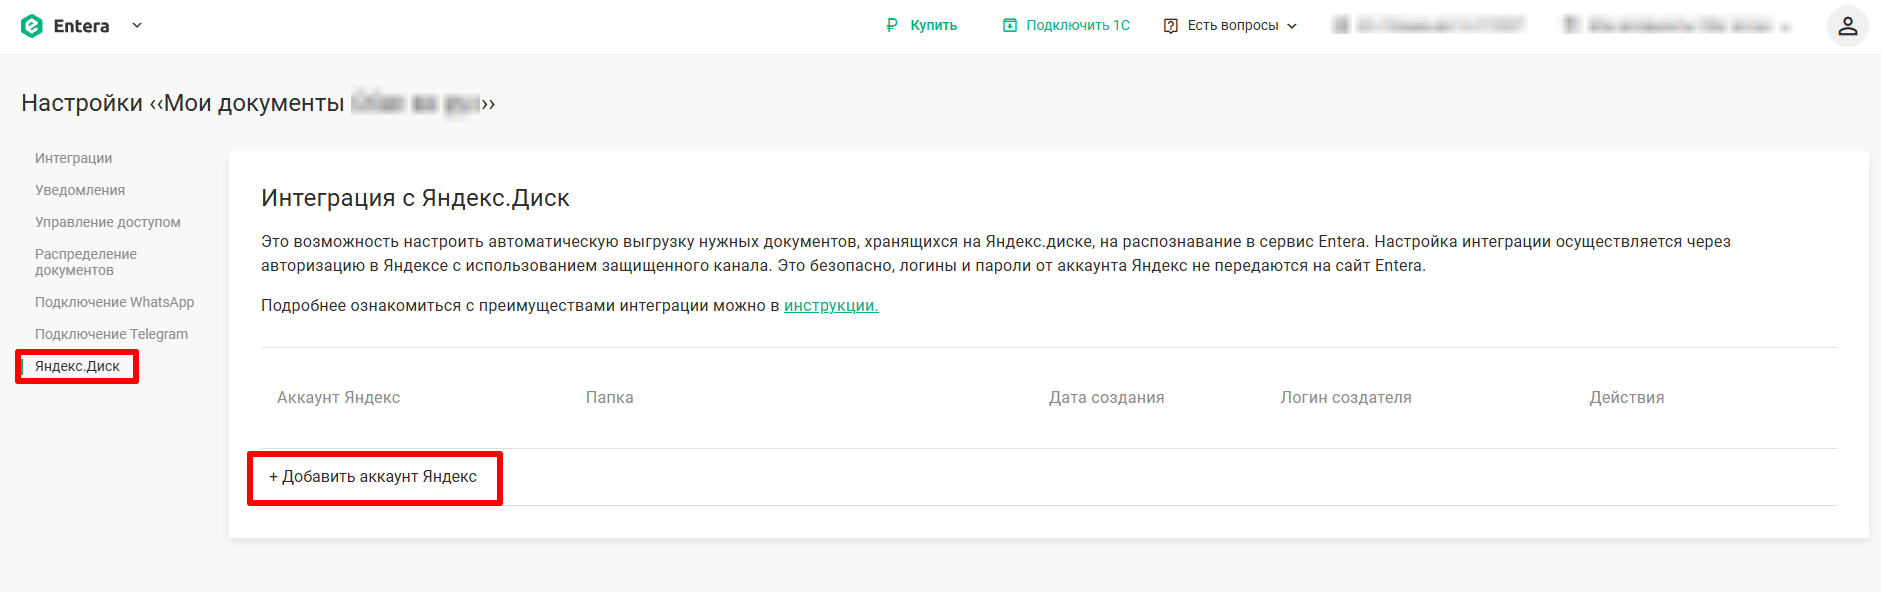Click the Дата создания column header

click(1106, 397)
